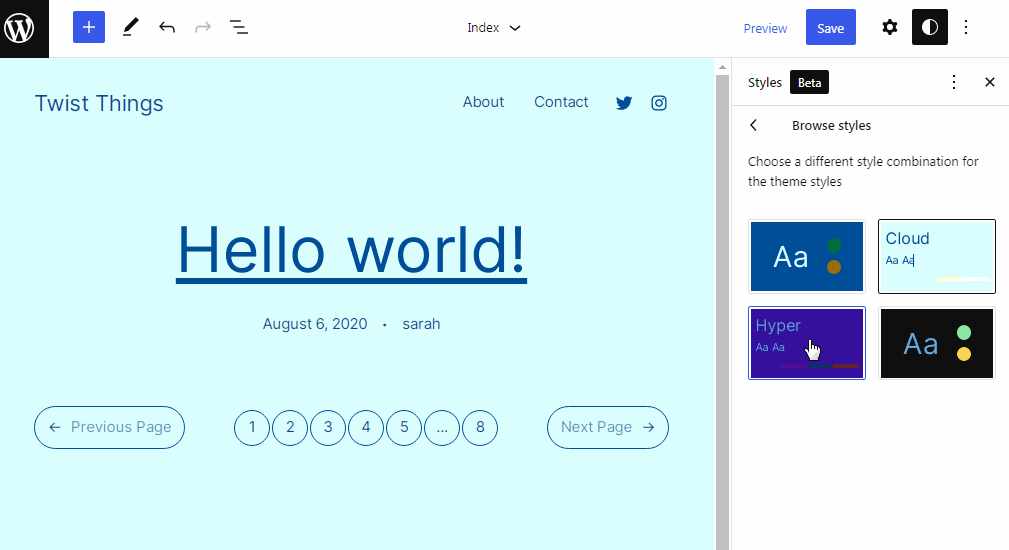
Task: Click the Instagram social icon
Action: (x=659, y=103)
